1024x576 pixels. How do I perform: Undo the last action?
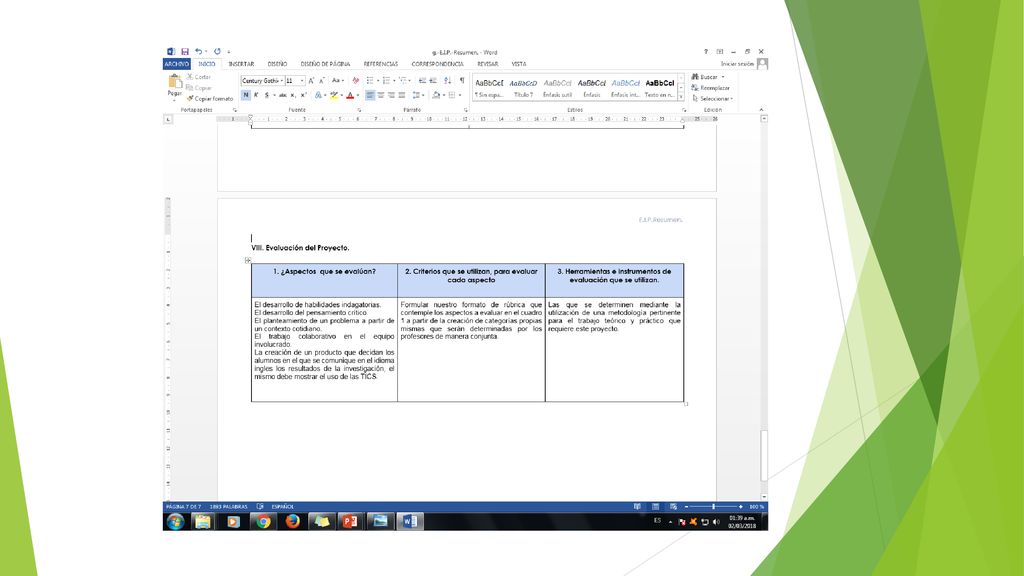198,52
